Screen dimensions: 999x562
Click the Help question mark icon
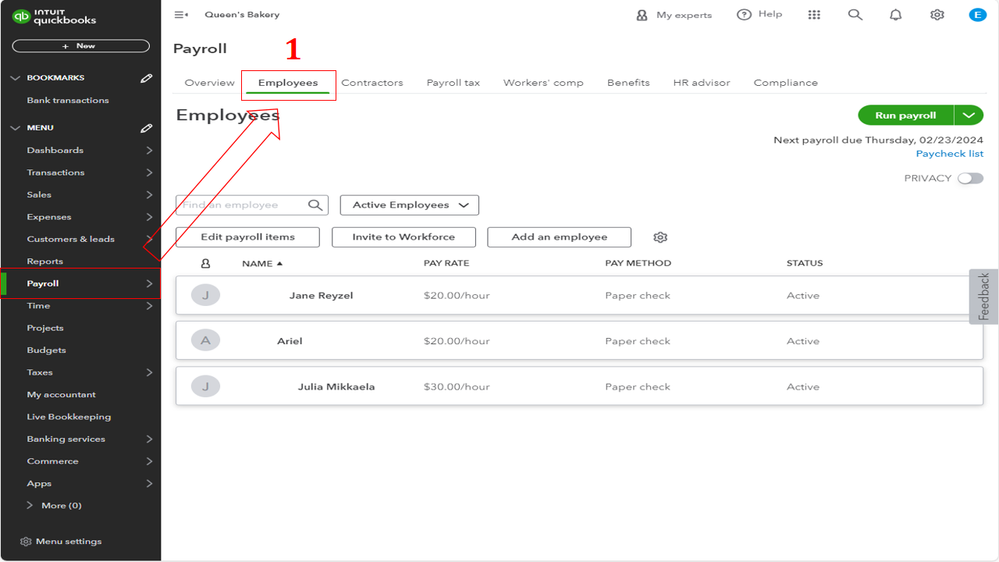tap(744, 15)
